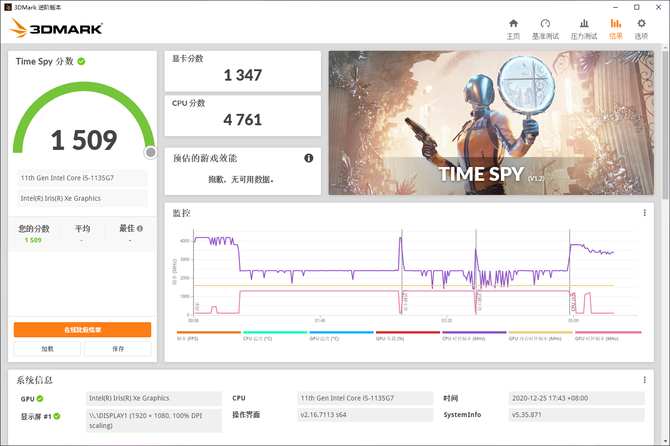The width and height of the screenshot is (670, 446).
Task: Click the green GPU status checkmark
Action: [43, 398]
